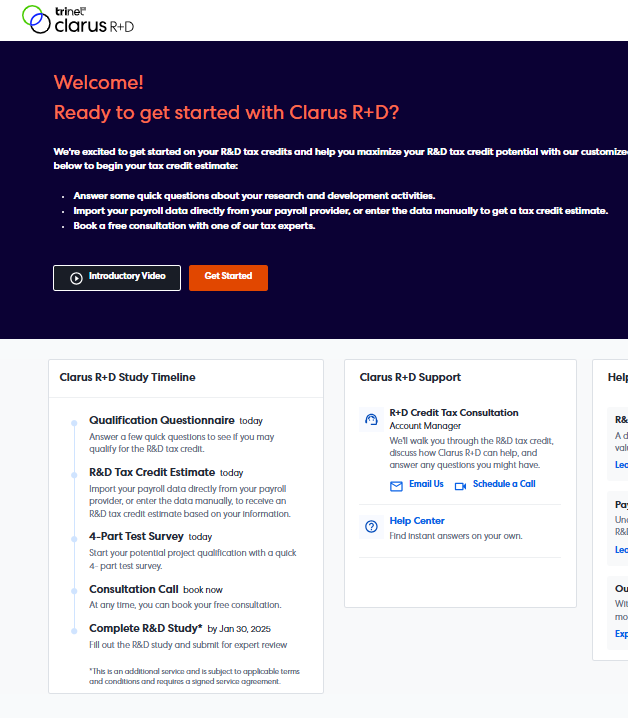
Task: Click the video camera icon beside Schedule a Call
Action: [x=460, y=486]
